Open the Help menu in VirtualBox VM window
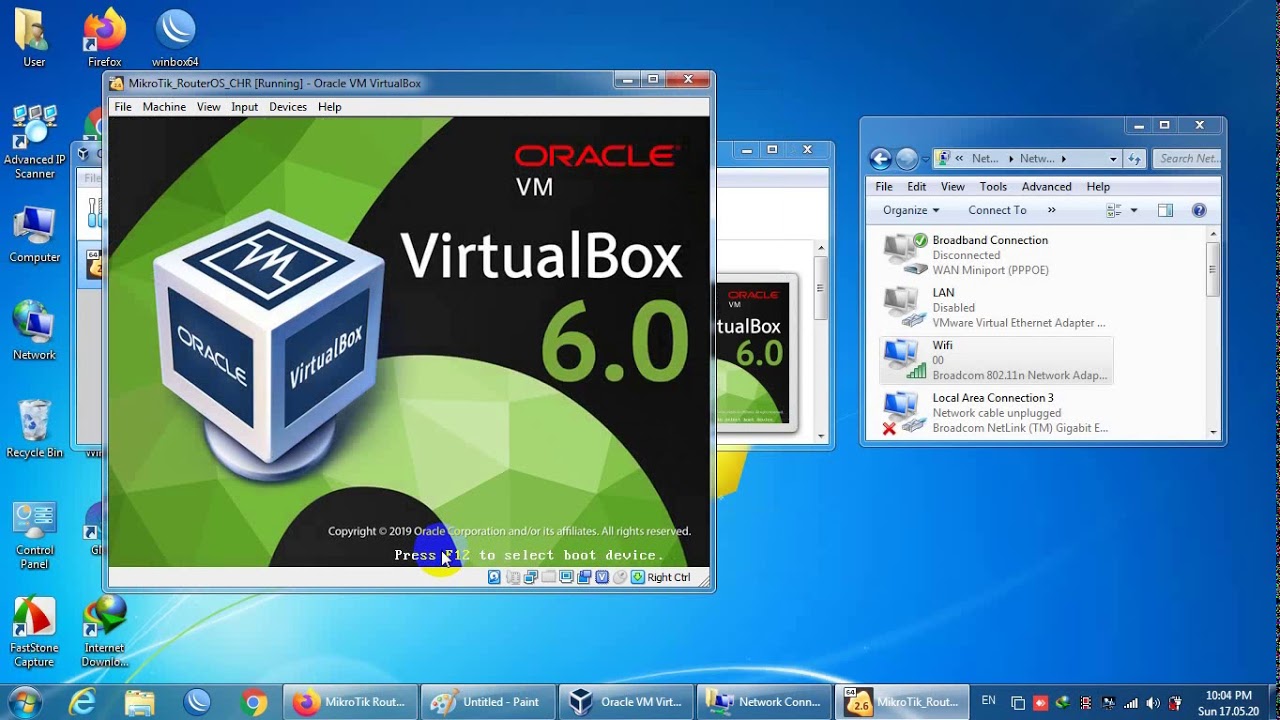Screen dimensions: 1280x720 329,107
